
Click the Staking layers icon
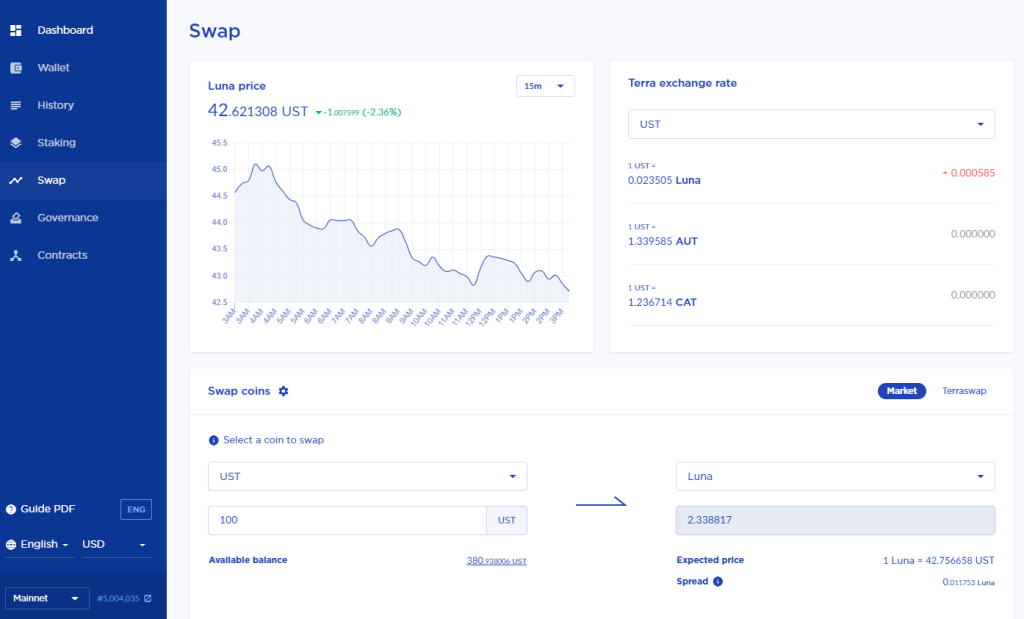pyautogui.click(x=16, y=142)
